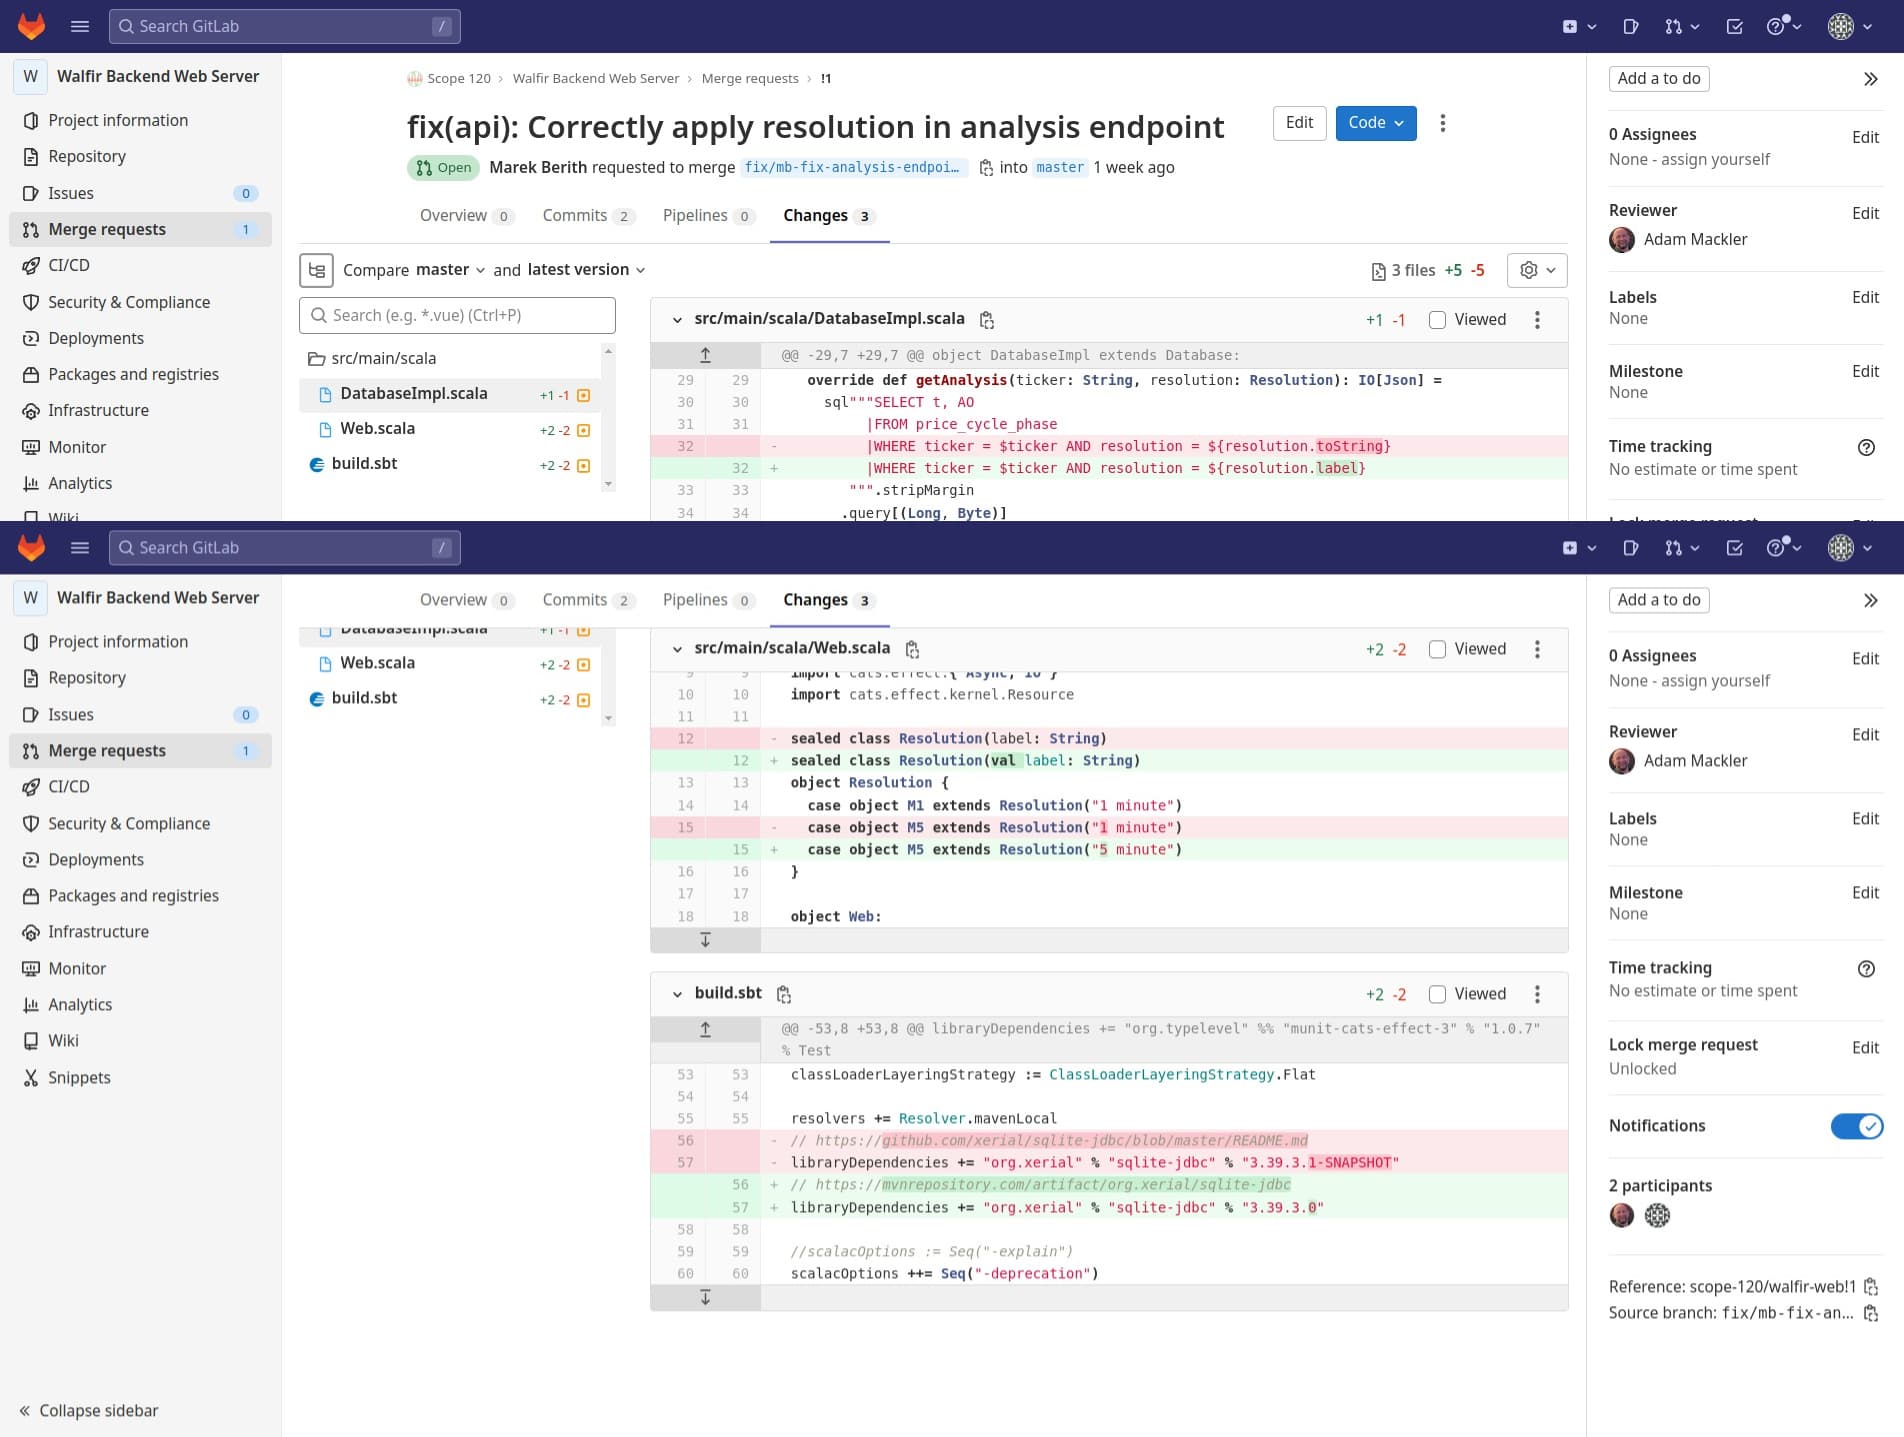Focus the file search field (Ctrl+P)
Image resolution: width=1904 pixels, height=1437 pixels.
coord(457,316)
